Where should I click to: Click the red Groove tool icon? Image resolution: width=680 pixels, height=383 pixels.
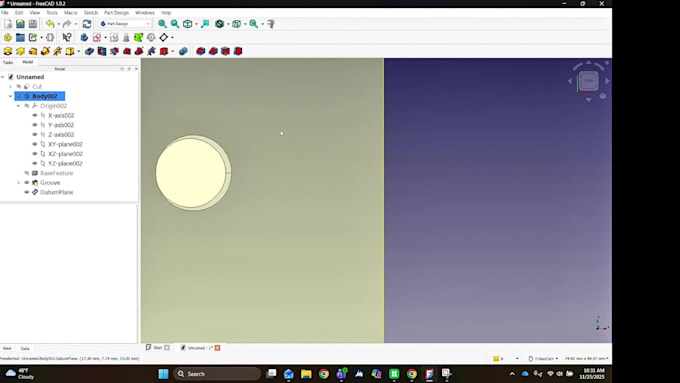(x=114, y=51)
